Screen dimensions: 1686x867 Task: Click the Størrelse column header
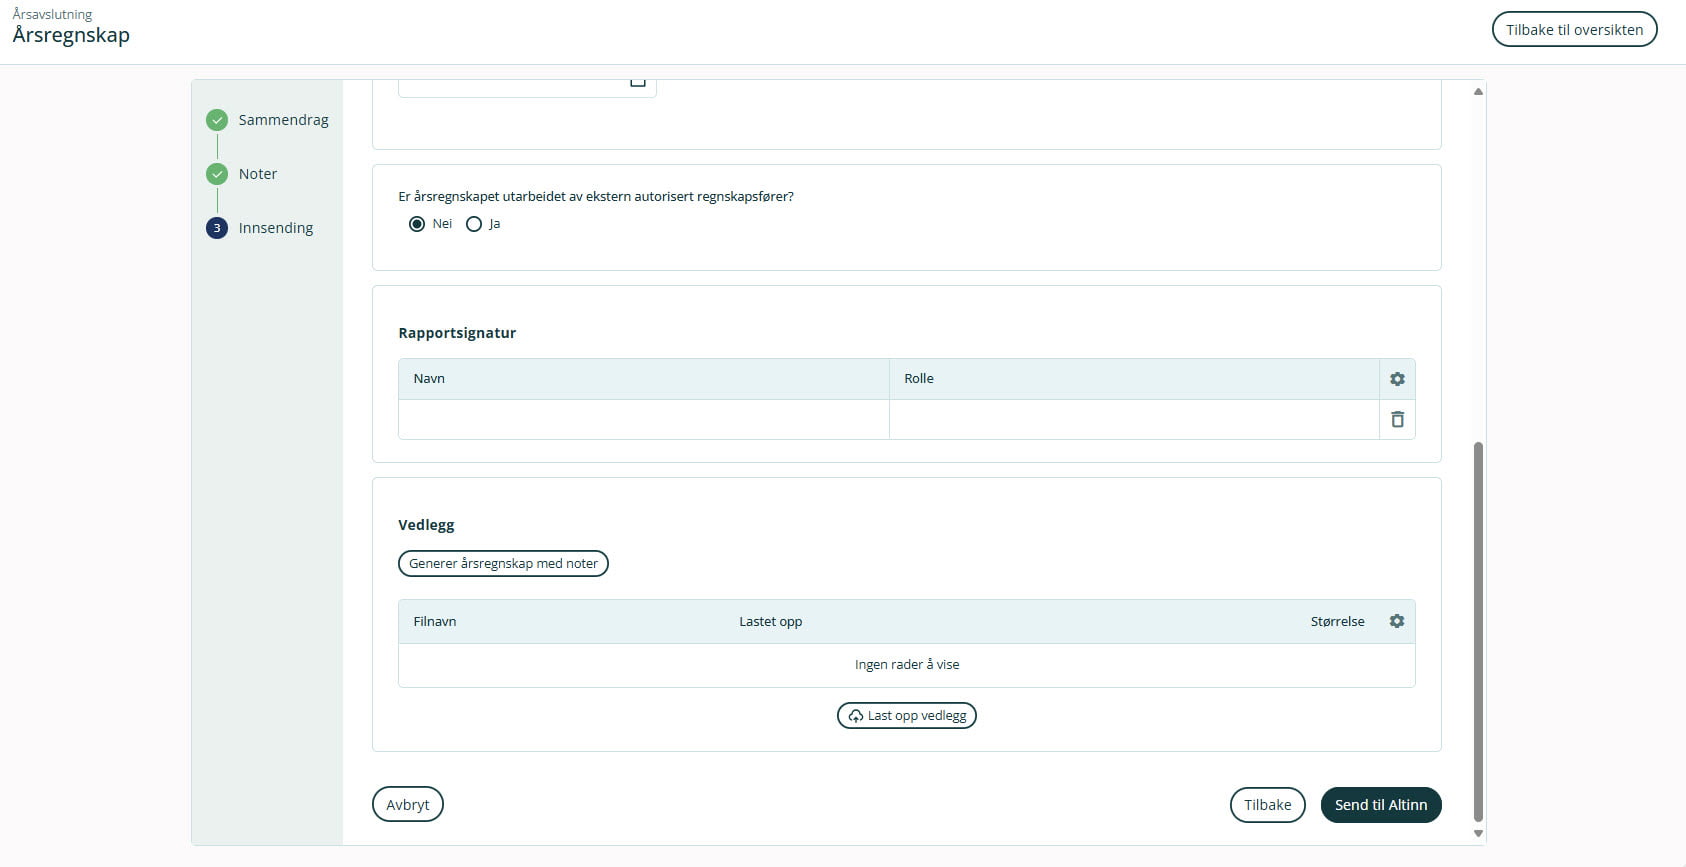[x=1337, y=621]
